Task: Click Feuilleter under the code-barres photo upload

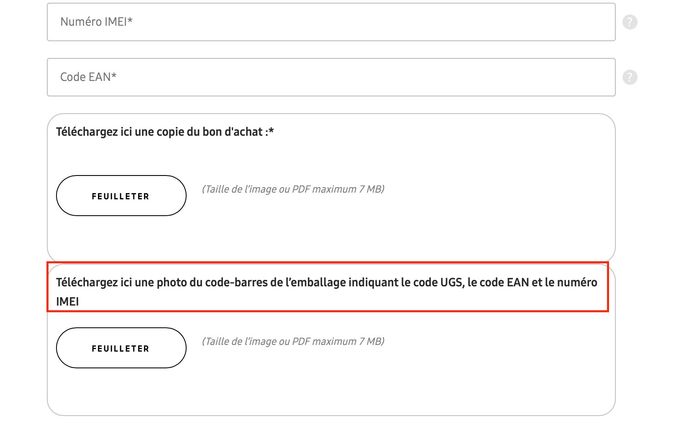Action: [x=121, y=348]
